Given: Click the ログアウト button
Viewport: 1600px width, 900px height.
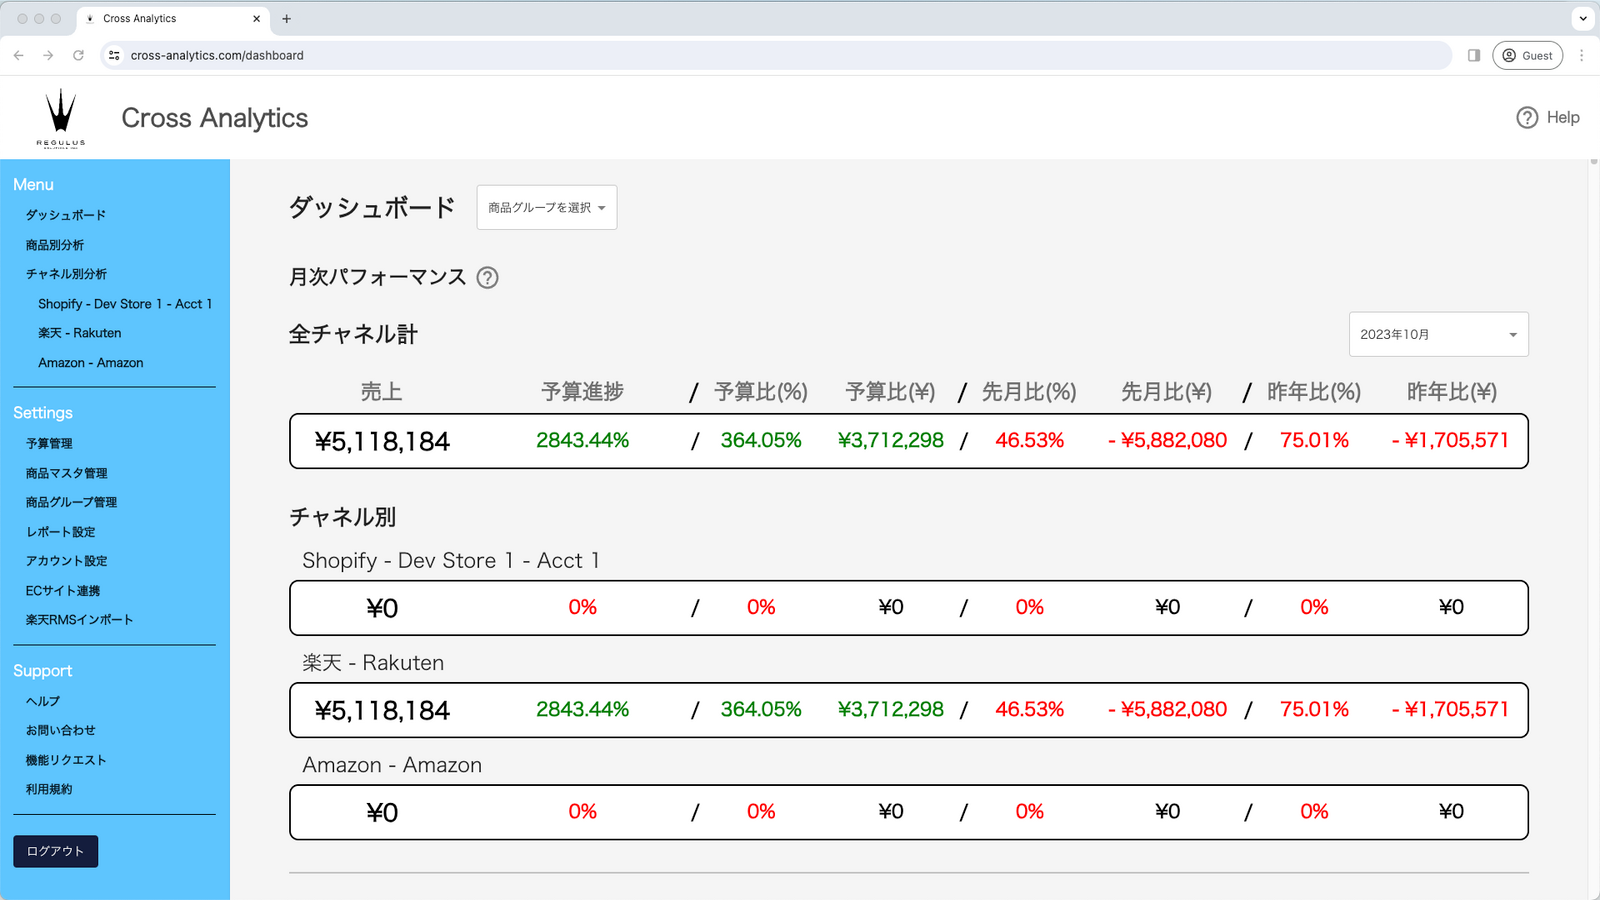Looking at the screenshot, I should tap(54, 851).
